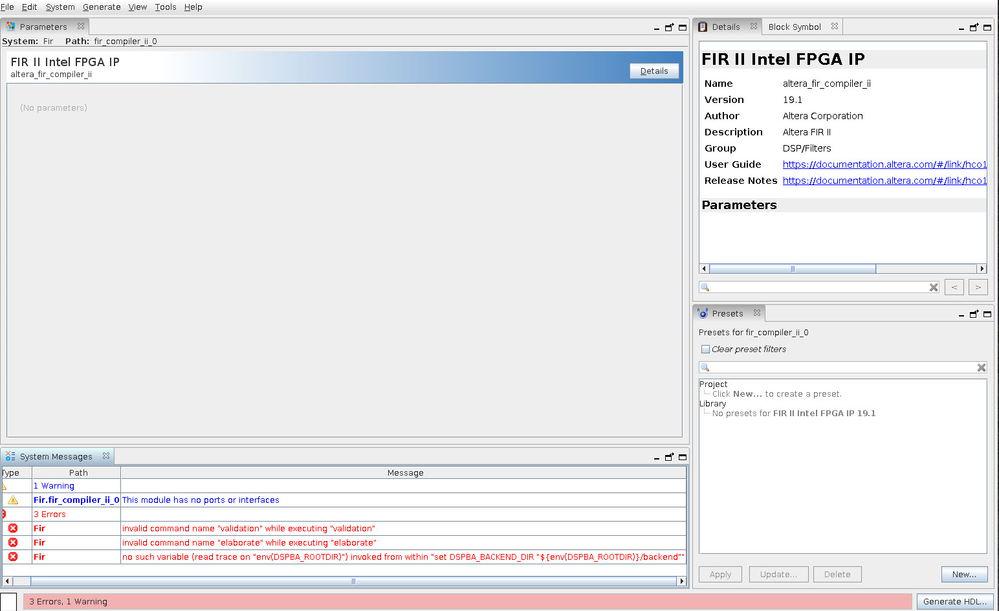Open the System menu
The width and height of the screenshot is (999, 611).
tap(60, 7)
